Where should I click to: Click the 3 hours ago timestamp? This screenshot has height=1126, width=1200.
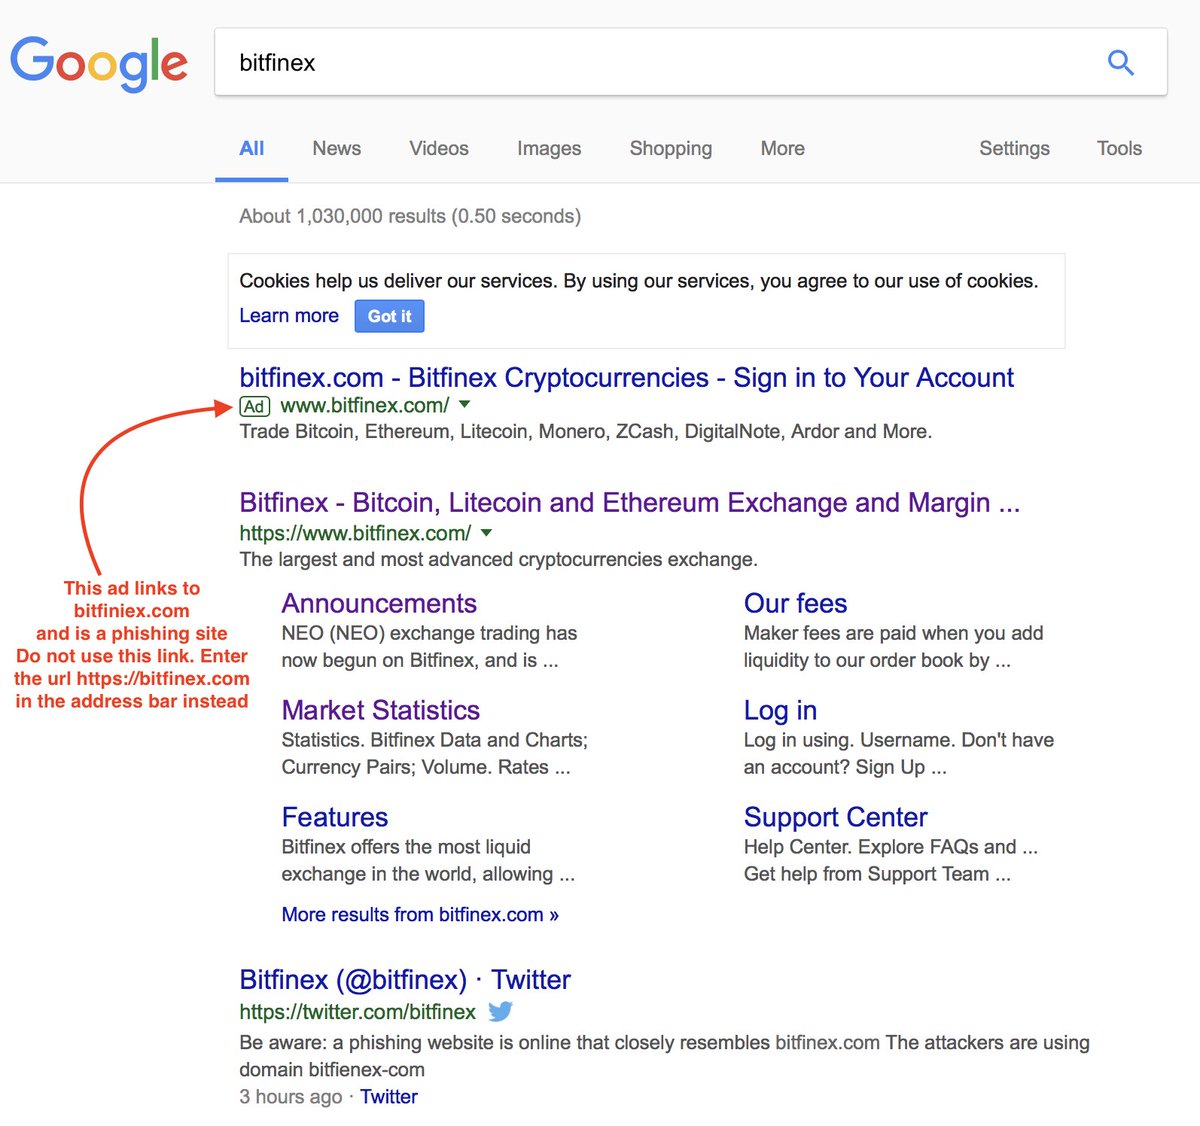[x=291, y=1096]
